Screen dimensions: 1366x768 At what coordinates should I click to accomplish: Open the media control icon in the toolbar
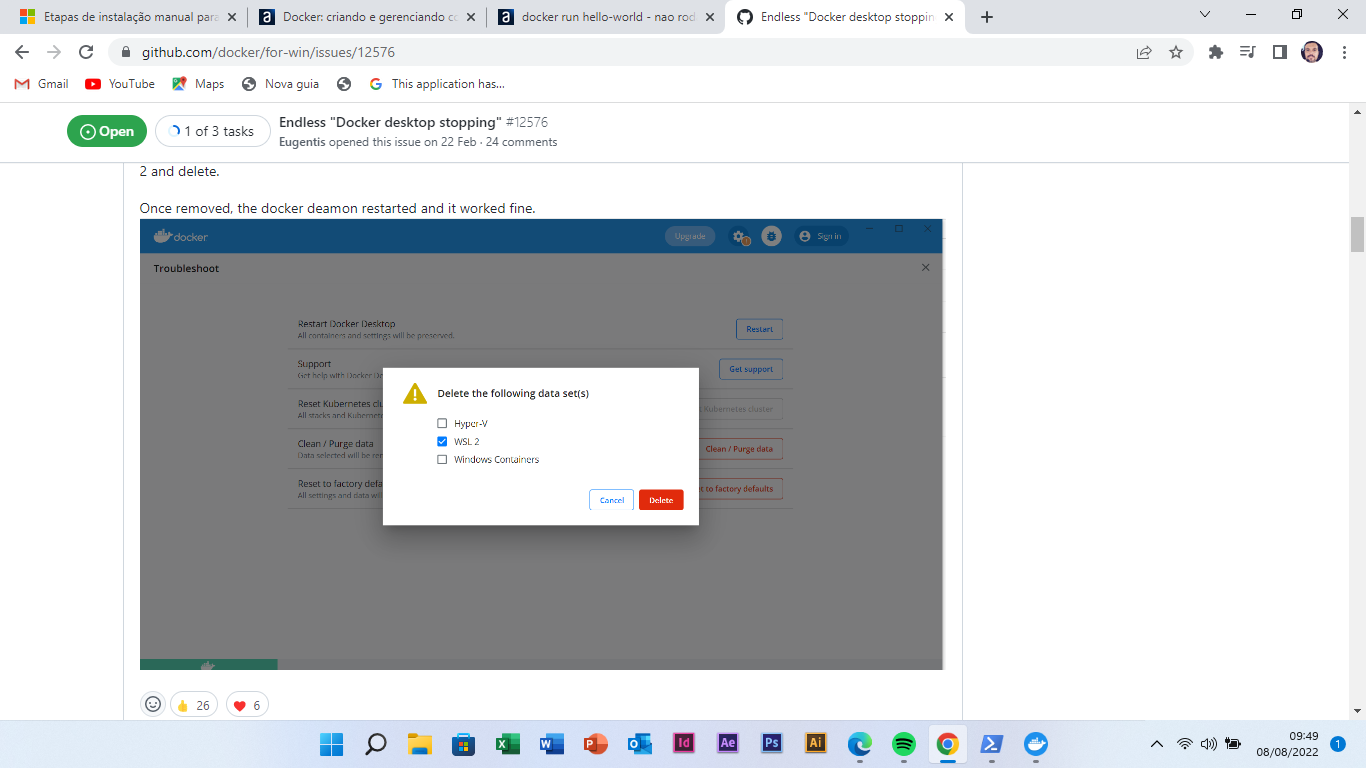(1247, 52)
